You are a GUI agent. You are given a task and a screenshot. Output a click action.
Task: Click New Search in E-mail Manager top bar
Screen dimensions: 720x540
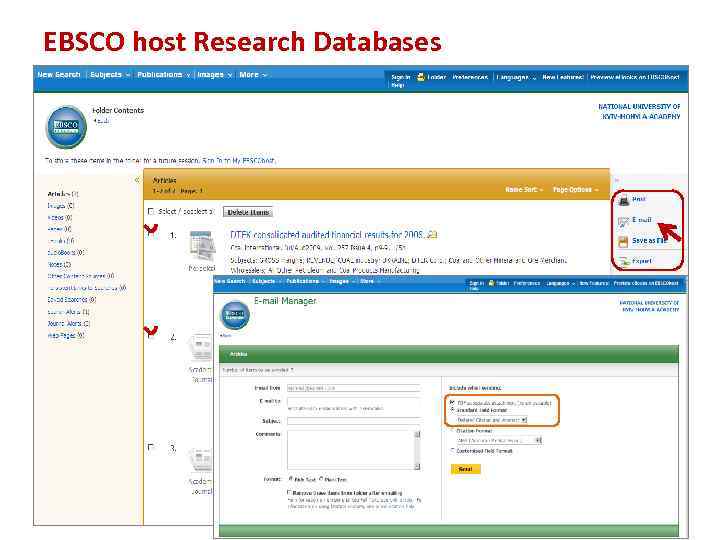(230, 281)
